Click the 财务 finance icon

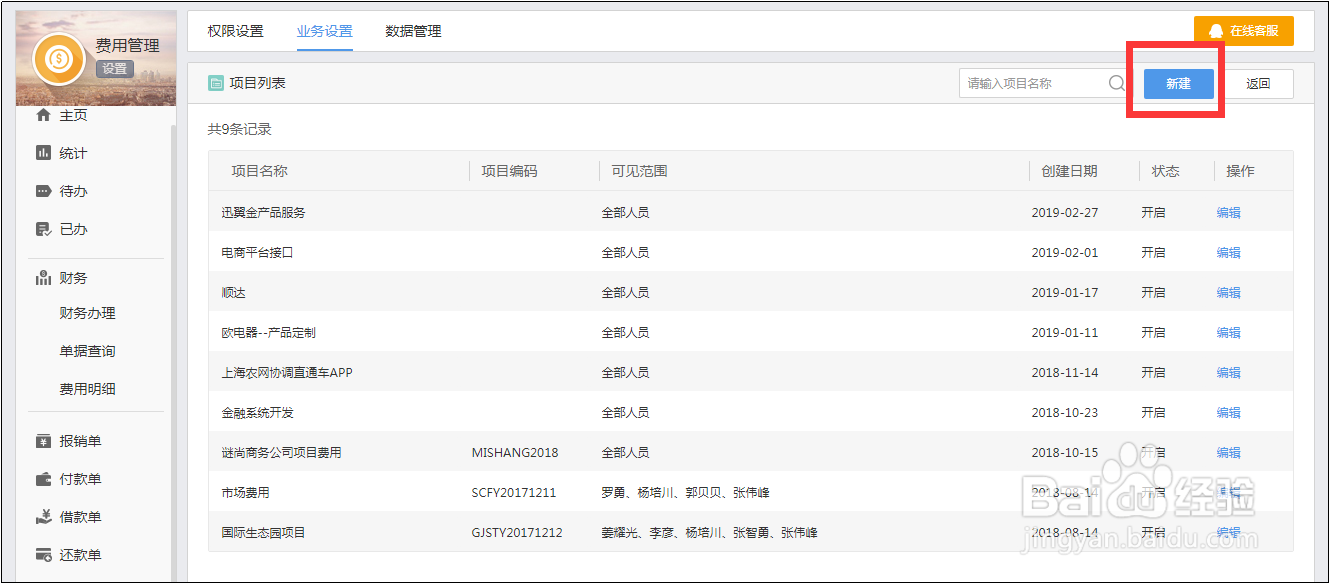pyautogui.click(x=43, y=277)
